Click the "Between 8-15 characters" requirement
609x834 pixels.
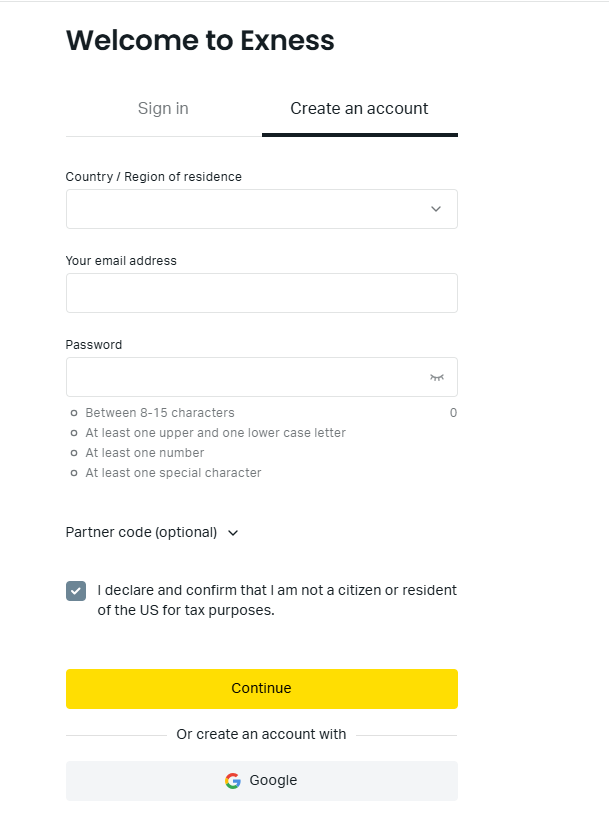coord(160,413)
